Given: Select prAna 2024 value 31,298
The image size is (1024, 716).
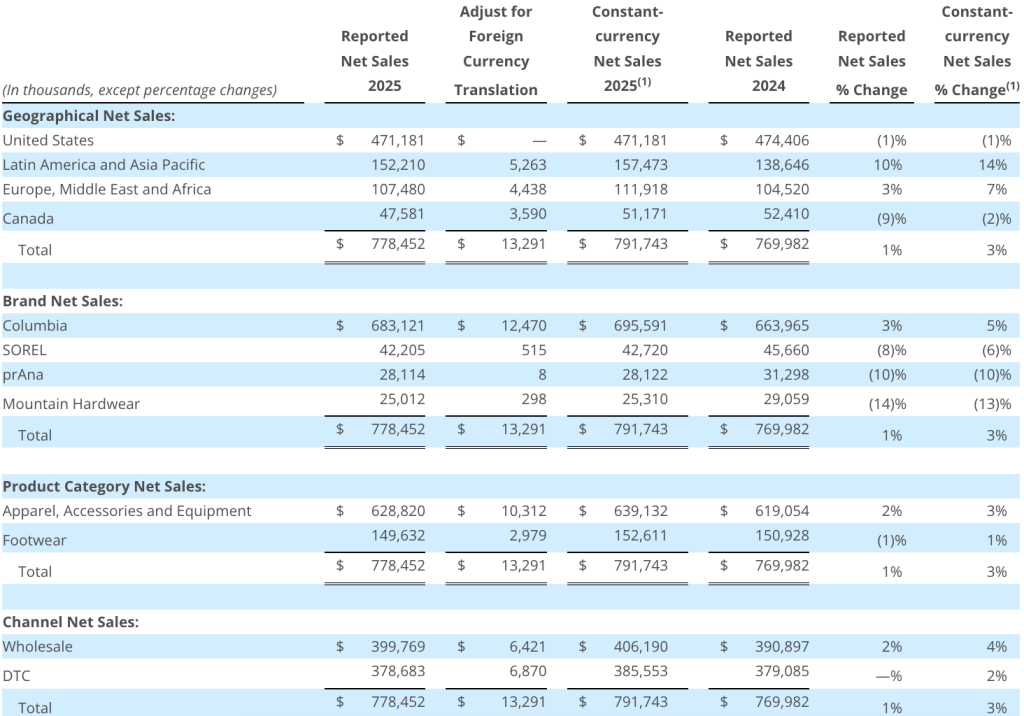Looking at the screenshot, I should coord(786,375).
